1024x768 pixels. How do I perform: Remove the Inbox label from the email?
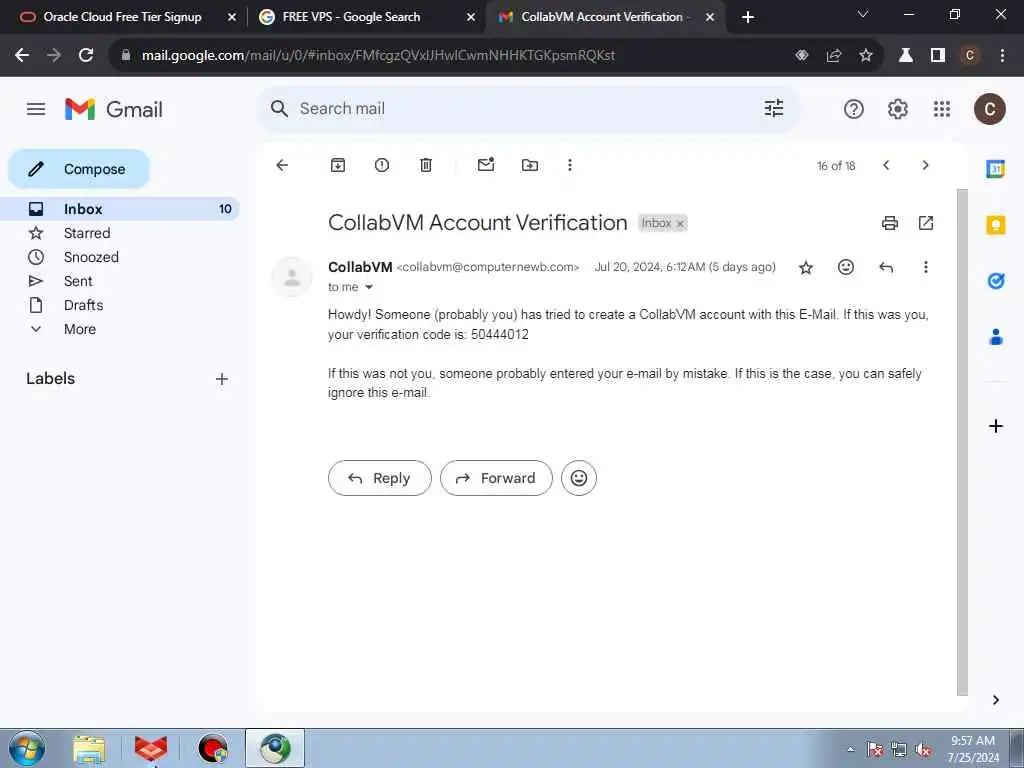click(680, 224)
